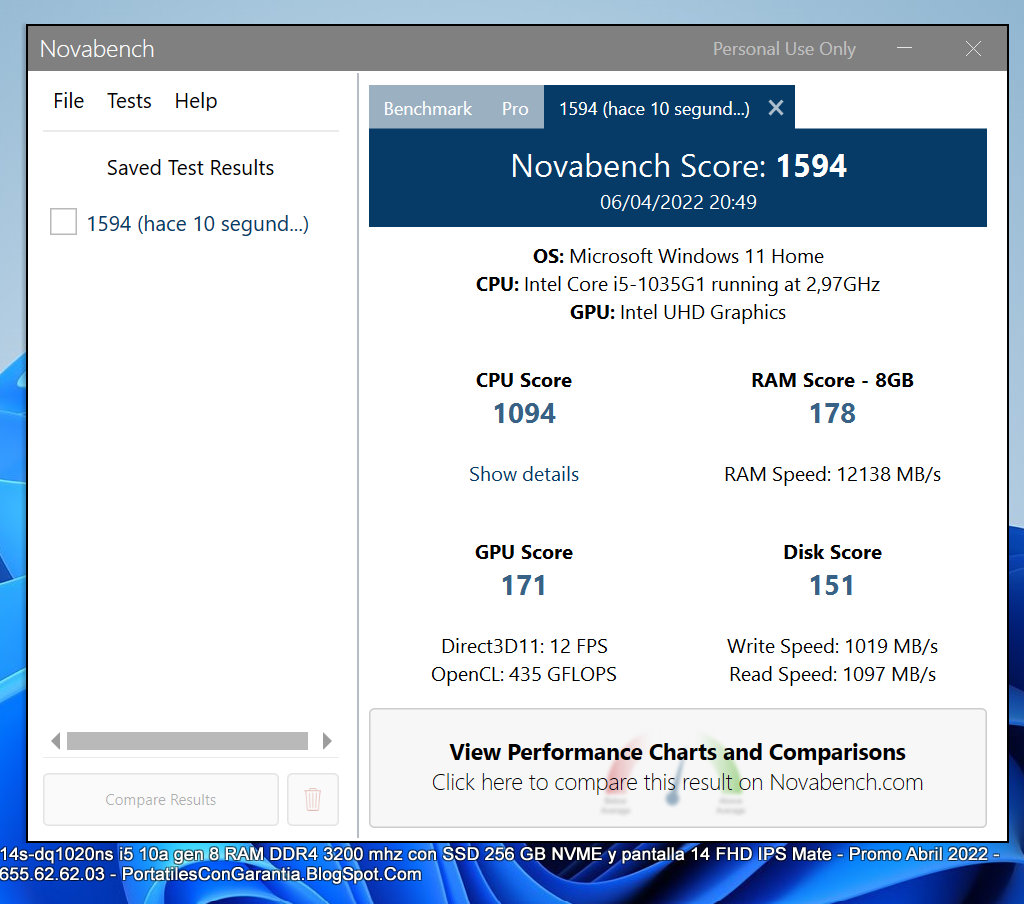This screenshot has width=1024, height=904.
Task: Switch to the Pro tab
Action: pyautogui.click(x=515, y=108)
